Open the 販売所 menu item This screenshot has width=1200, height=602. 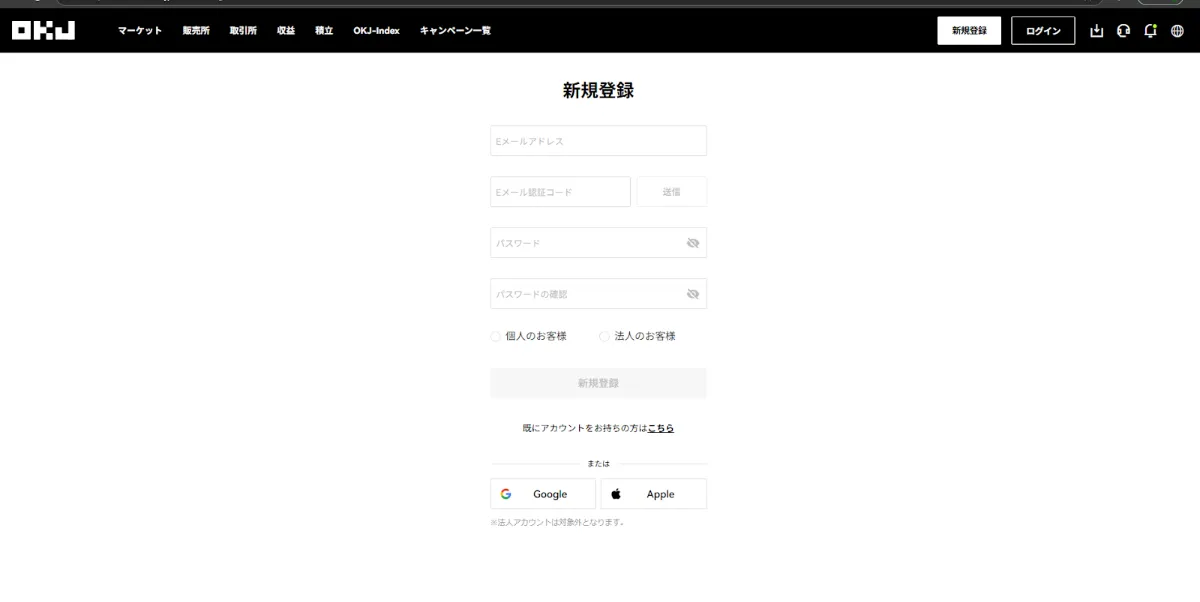[196, 31]
